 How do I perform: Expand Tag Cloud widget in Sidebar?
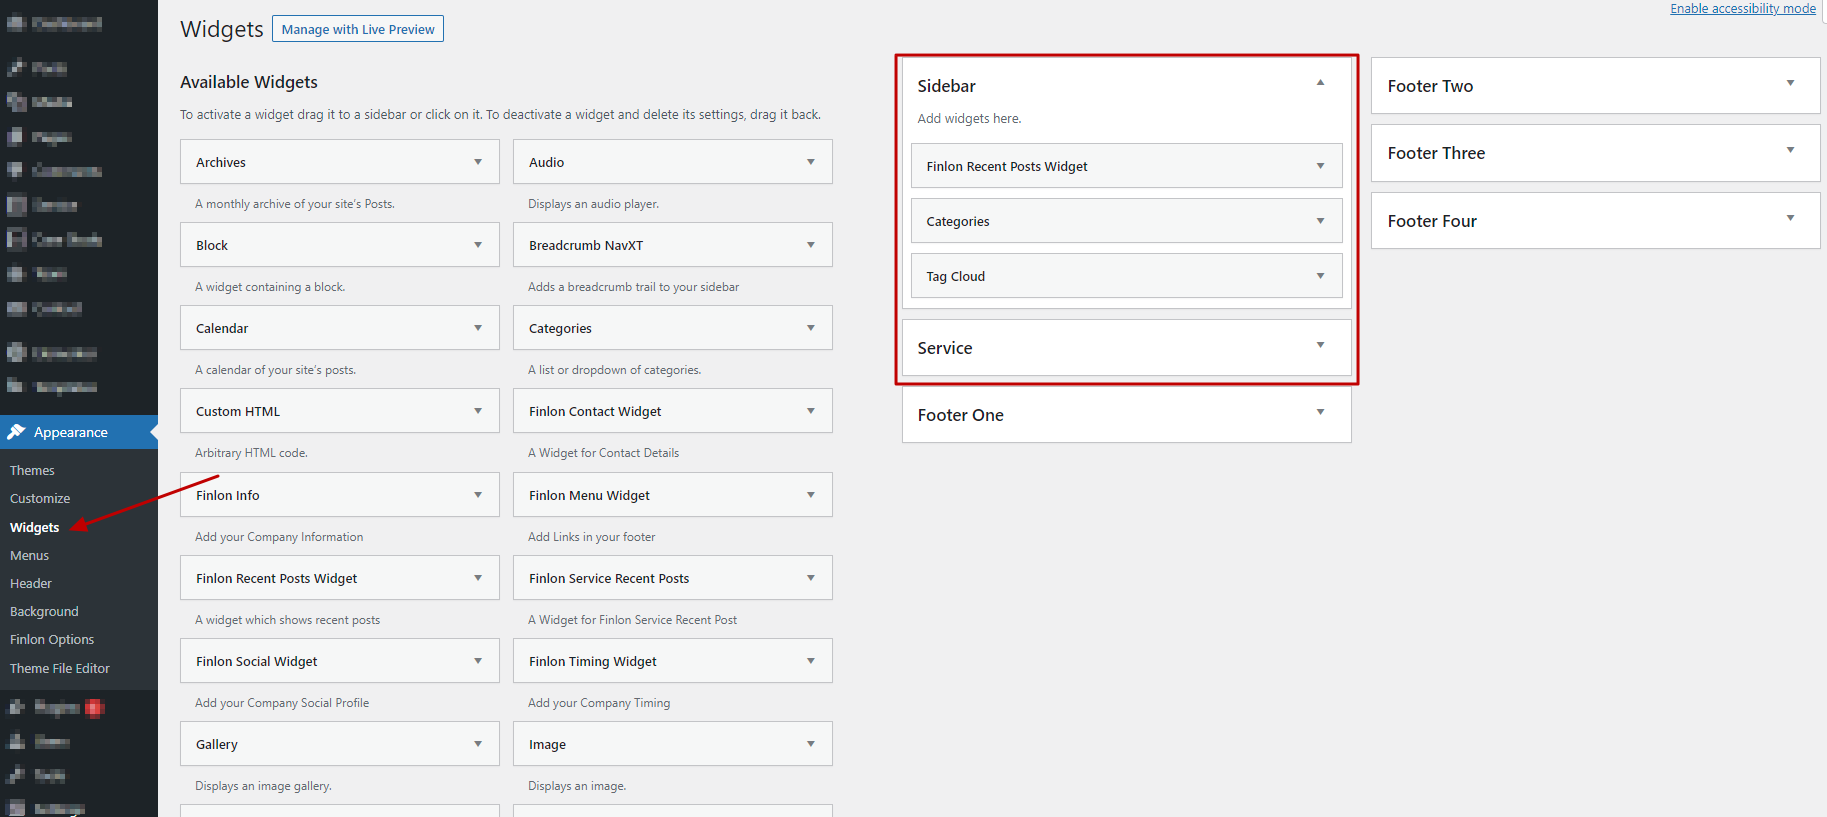(x=1320, y=276)
